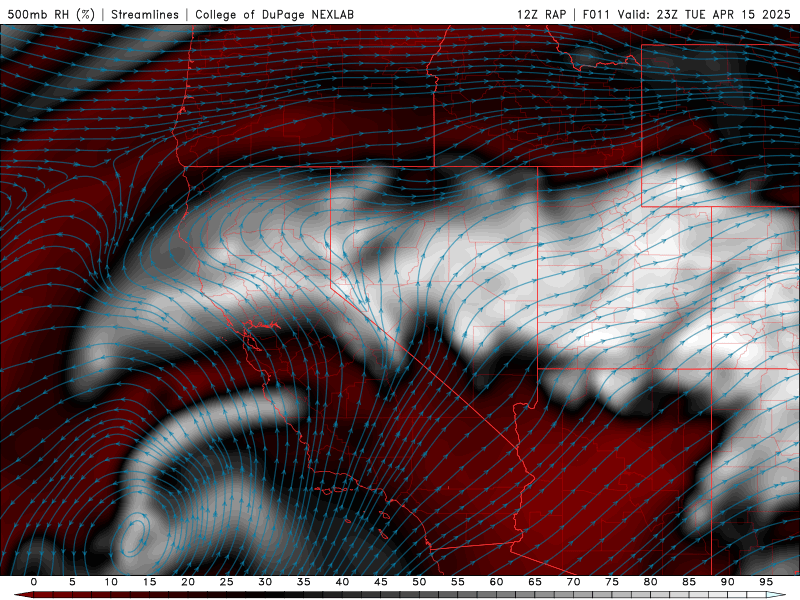Click the "10" label on the color scale
Image resolution: width=800 pixels, height=600 pixels.
[x=111, y=582]
